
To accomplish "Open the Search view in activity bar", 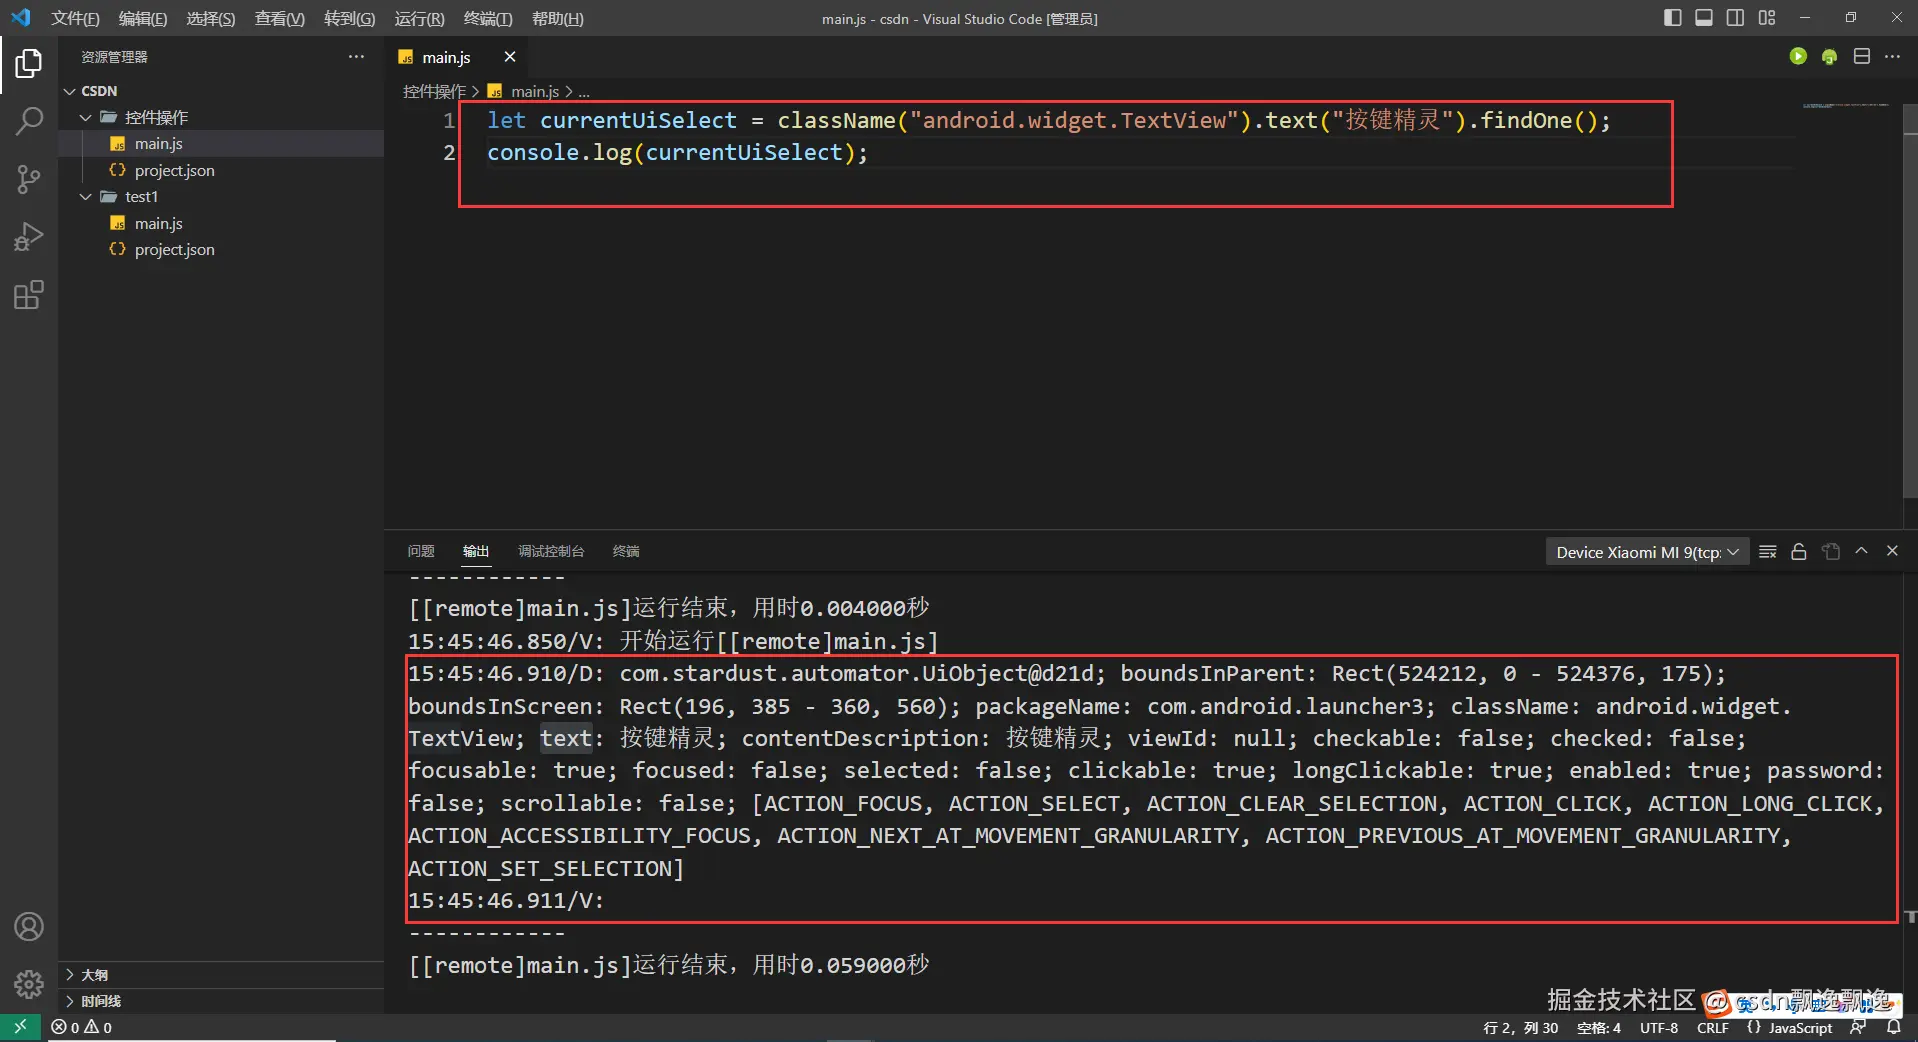I will pyautogui.click(x=29, y=122).
